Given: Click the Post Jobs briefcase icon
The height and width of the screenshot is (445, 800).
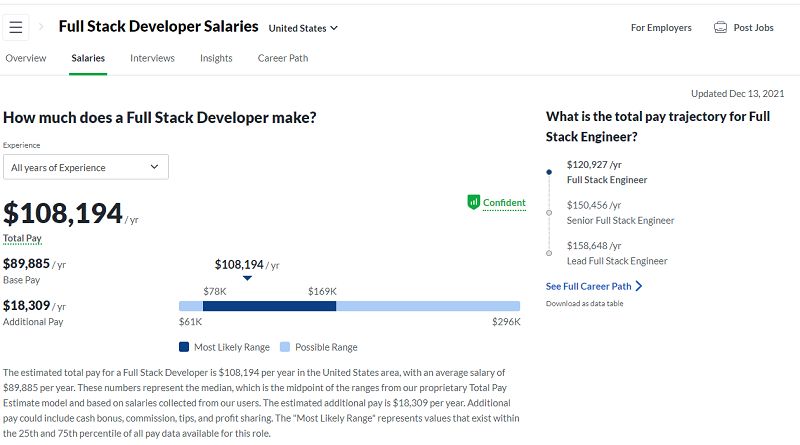Looking at the screenshot, I should tap(720, 28).
